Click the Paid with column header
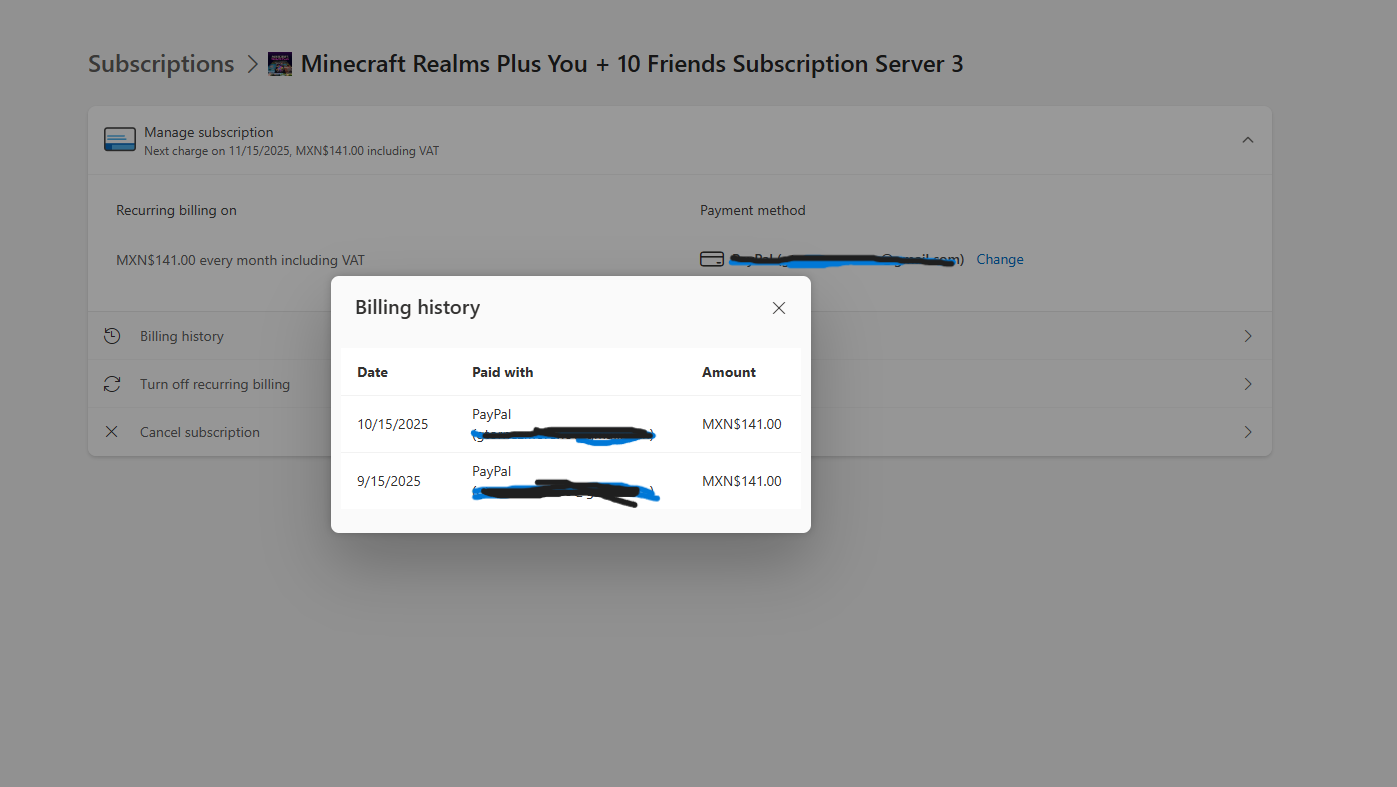Viewport: 1397px width, 787px height. pyautogui.click(x=503, y=372)
